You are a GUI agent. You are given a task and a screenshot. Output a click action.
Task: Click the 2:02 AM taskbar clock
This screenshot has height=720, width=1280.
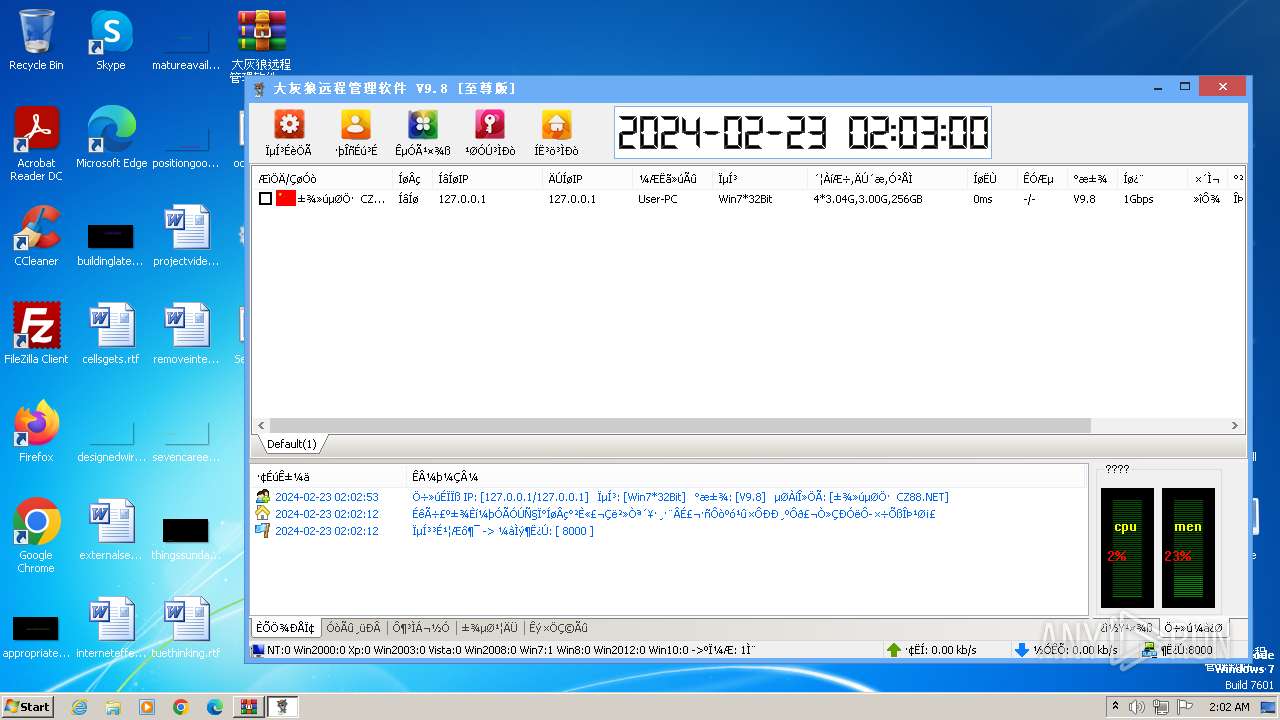tap(1229, 707)
